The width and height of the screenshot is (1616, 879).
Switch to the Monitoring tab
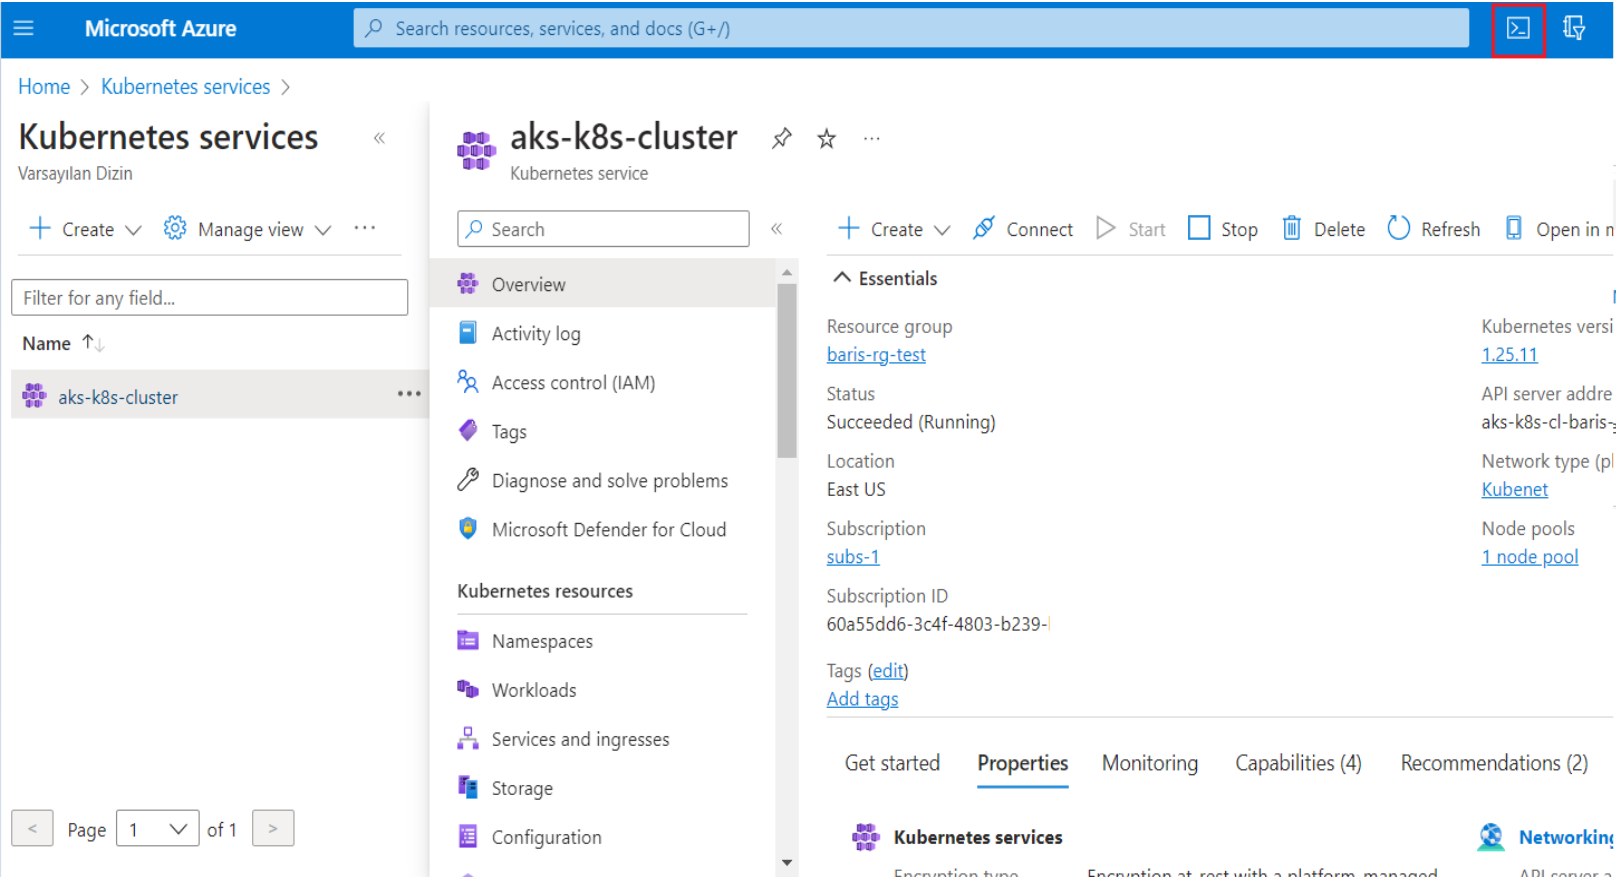tap(1149, 763)
